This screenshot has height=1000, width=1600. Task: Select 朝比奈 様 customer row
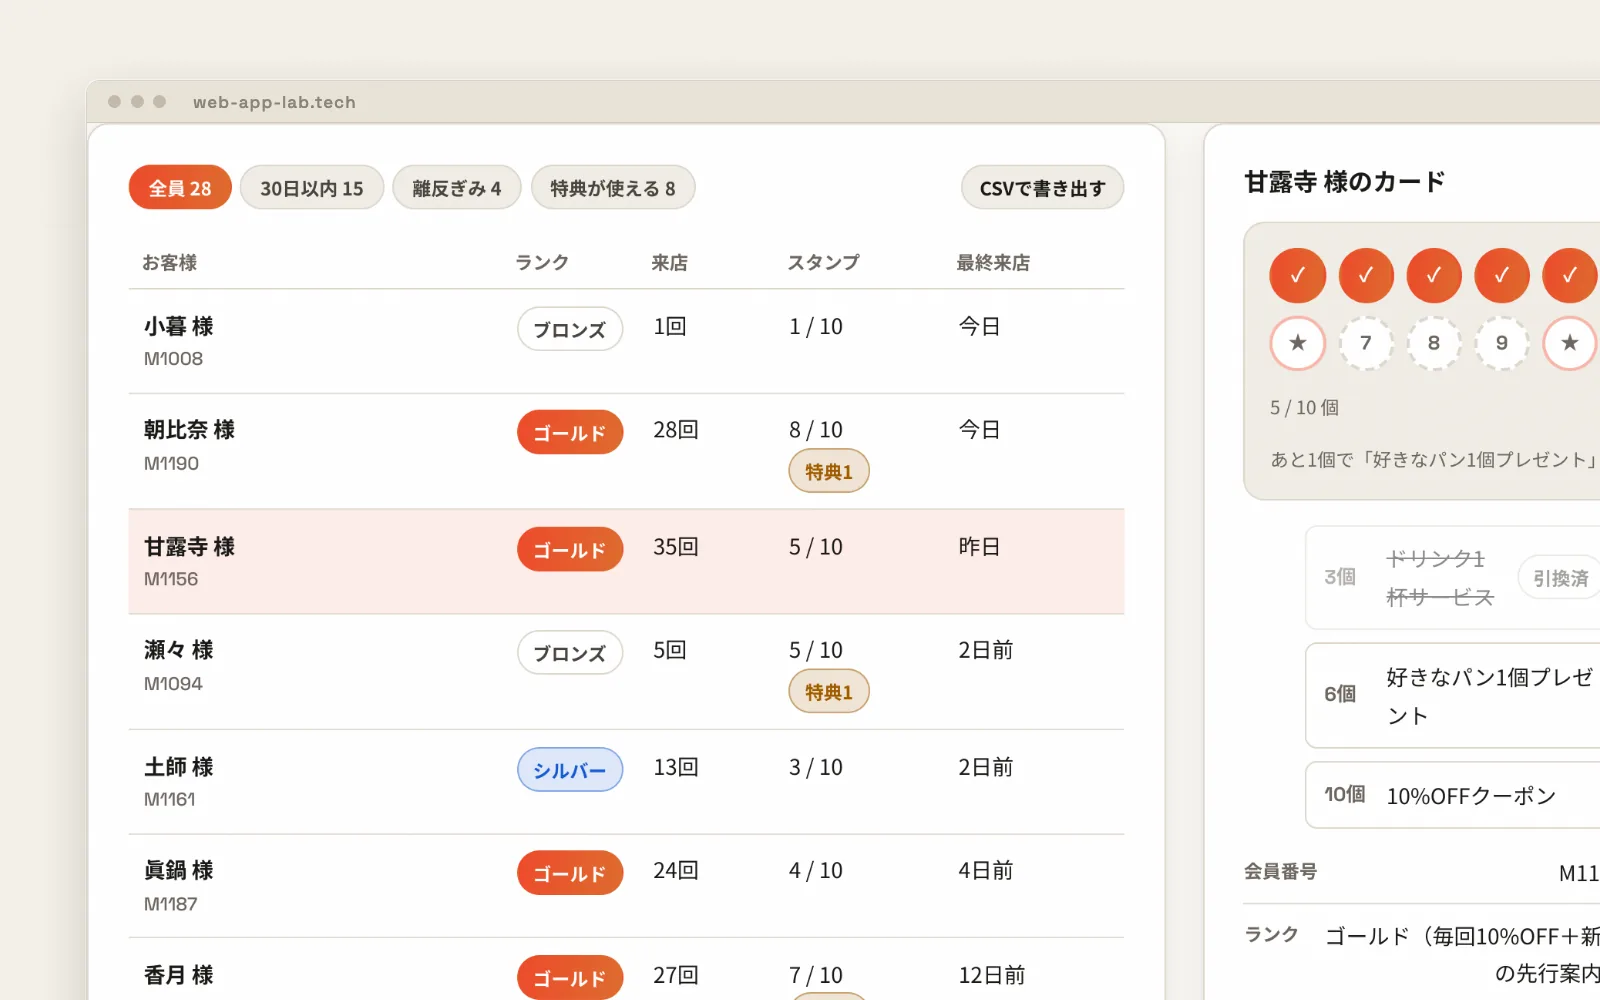click(x=626, y=451)
